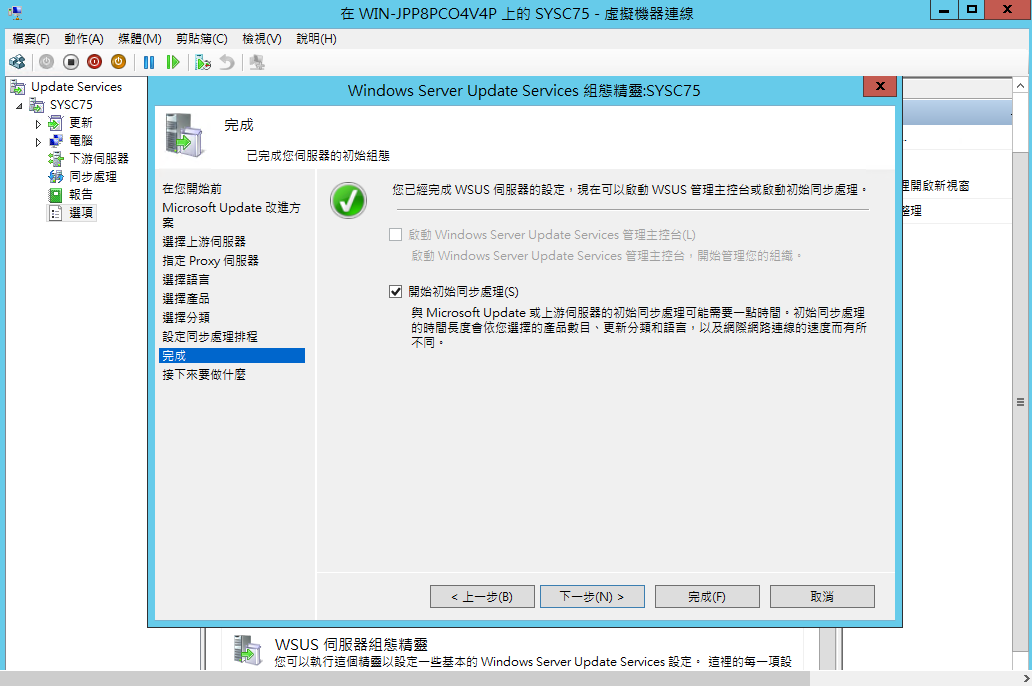Close the WSUS configuration wizard dialog

coord(880,86)
